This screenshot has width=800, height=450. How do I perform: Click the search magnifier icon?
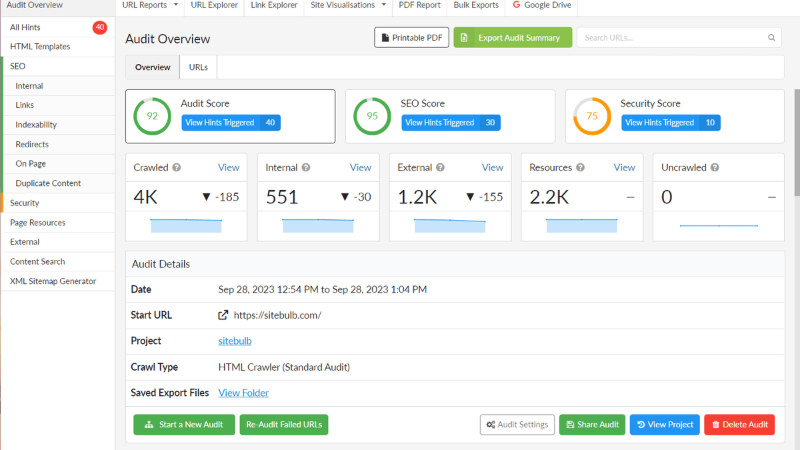coord(772,38)
